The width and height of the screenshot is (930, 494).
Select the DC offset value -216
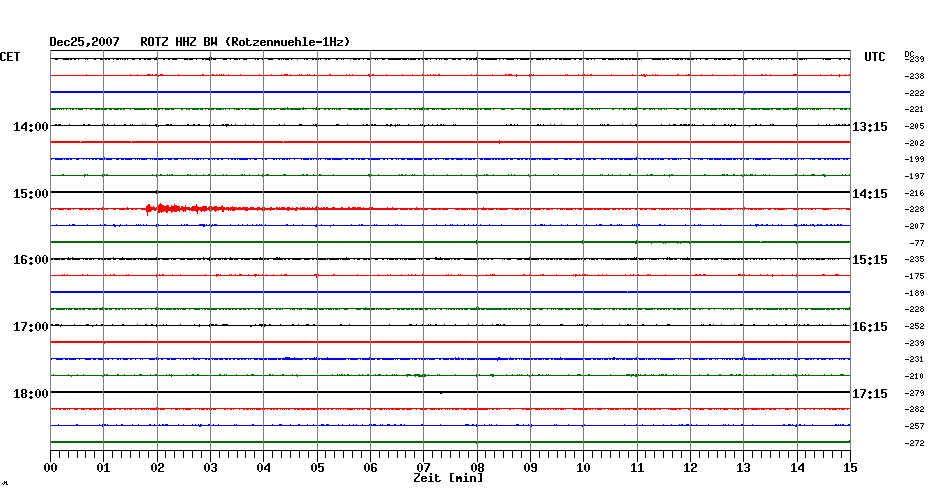click(x=915, y=193)
